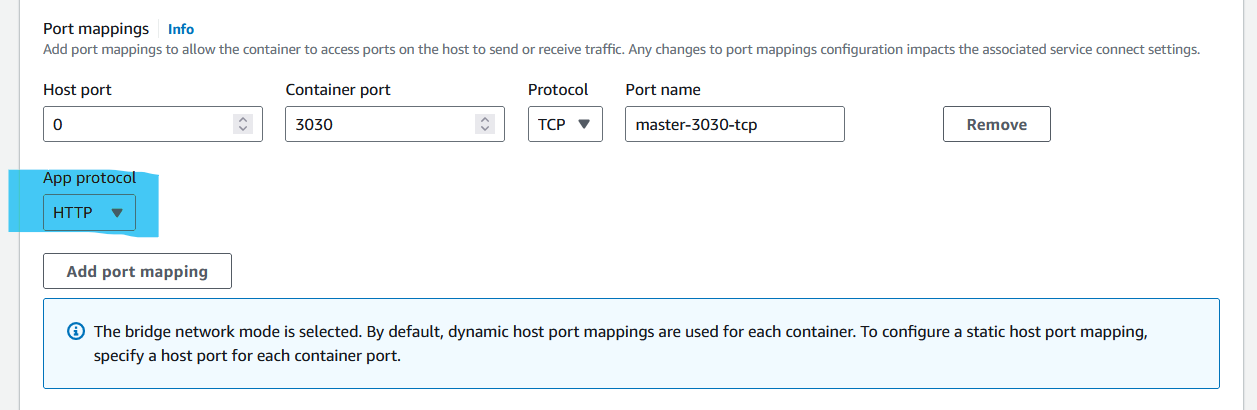Click the Host port input field

[153, 124]
